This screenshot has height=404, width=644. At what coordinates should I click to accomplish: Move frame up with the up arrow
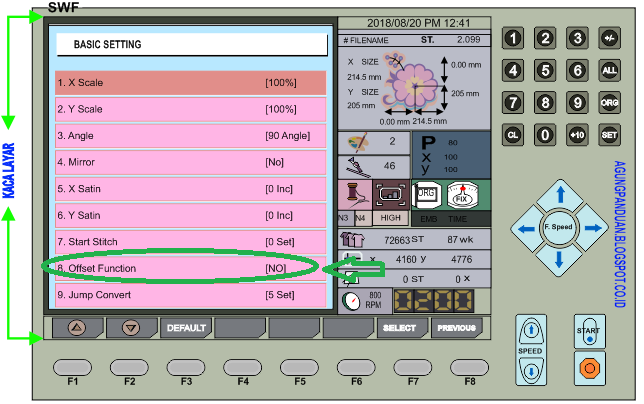(560, 194)
